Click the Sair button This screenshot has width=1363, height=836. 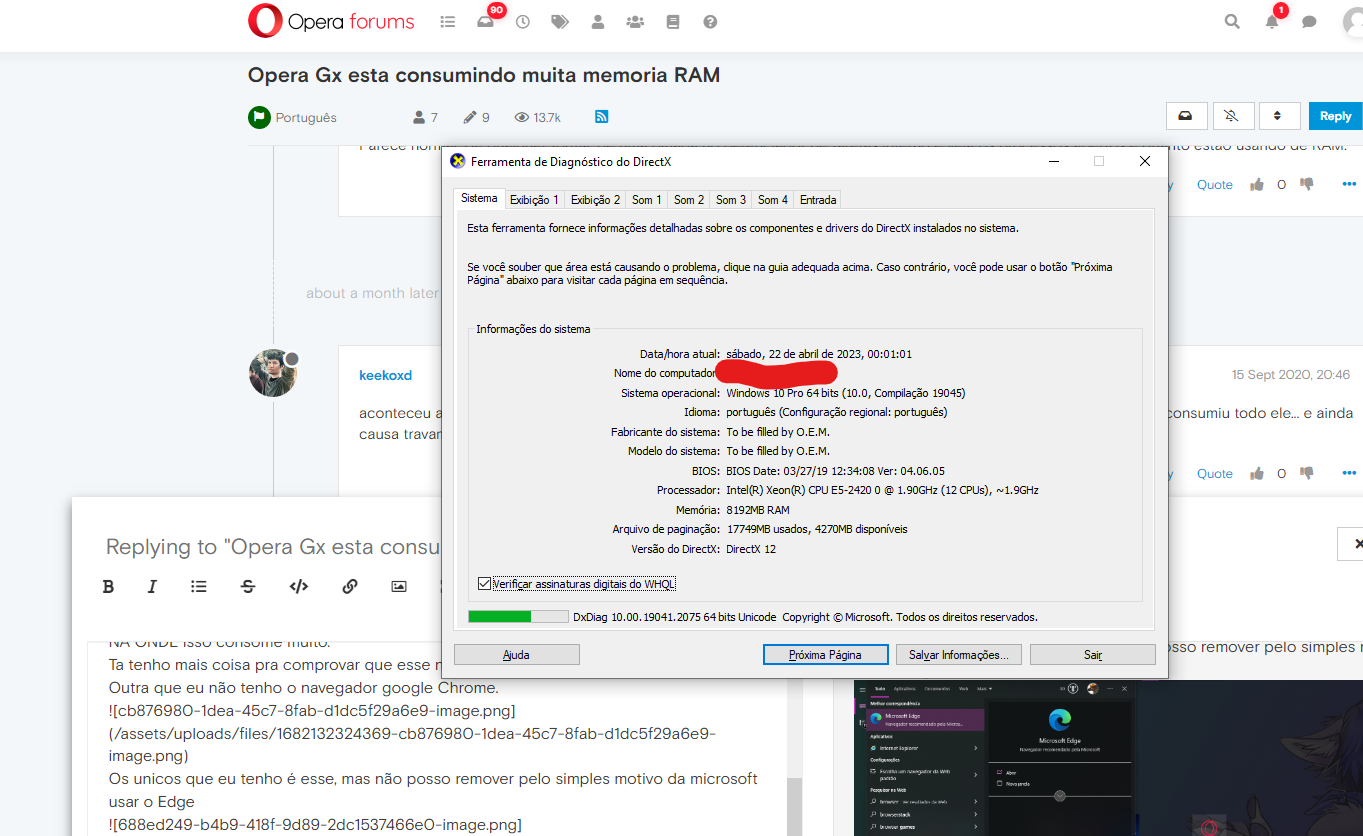point(1093,655)
